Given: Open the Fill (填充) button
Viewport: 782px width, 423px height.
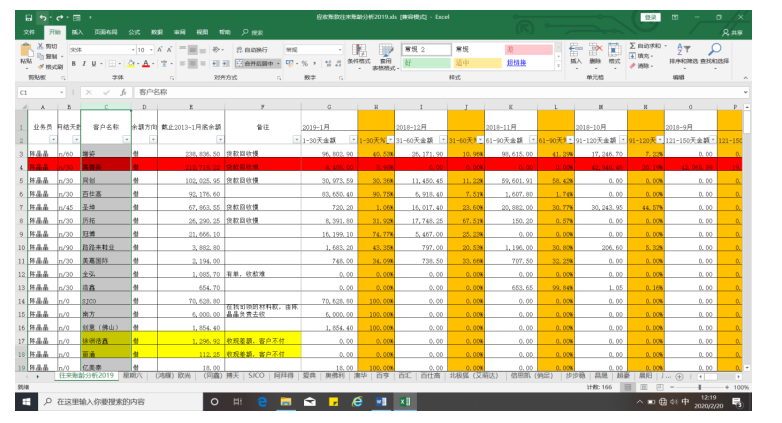Looking at the screenshot, I should tap(640, 56).
